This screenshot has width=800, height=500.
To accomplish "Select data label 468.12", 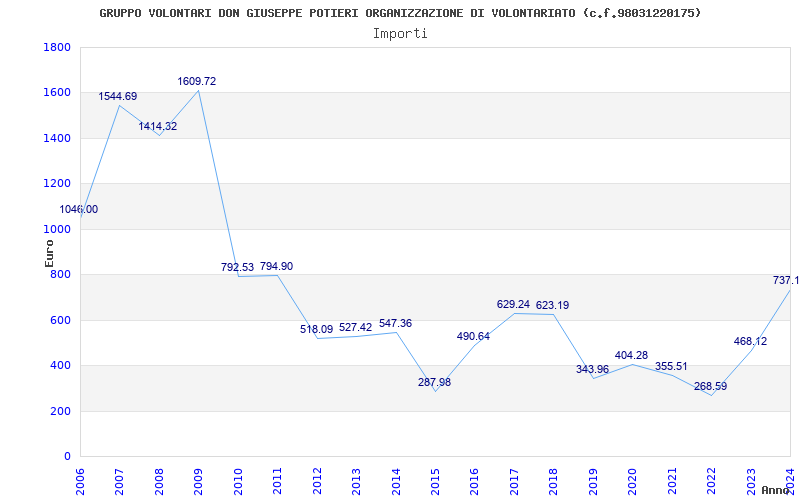I will 750,341.
